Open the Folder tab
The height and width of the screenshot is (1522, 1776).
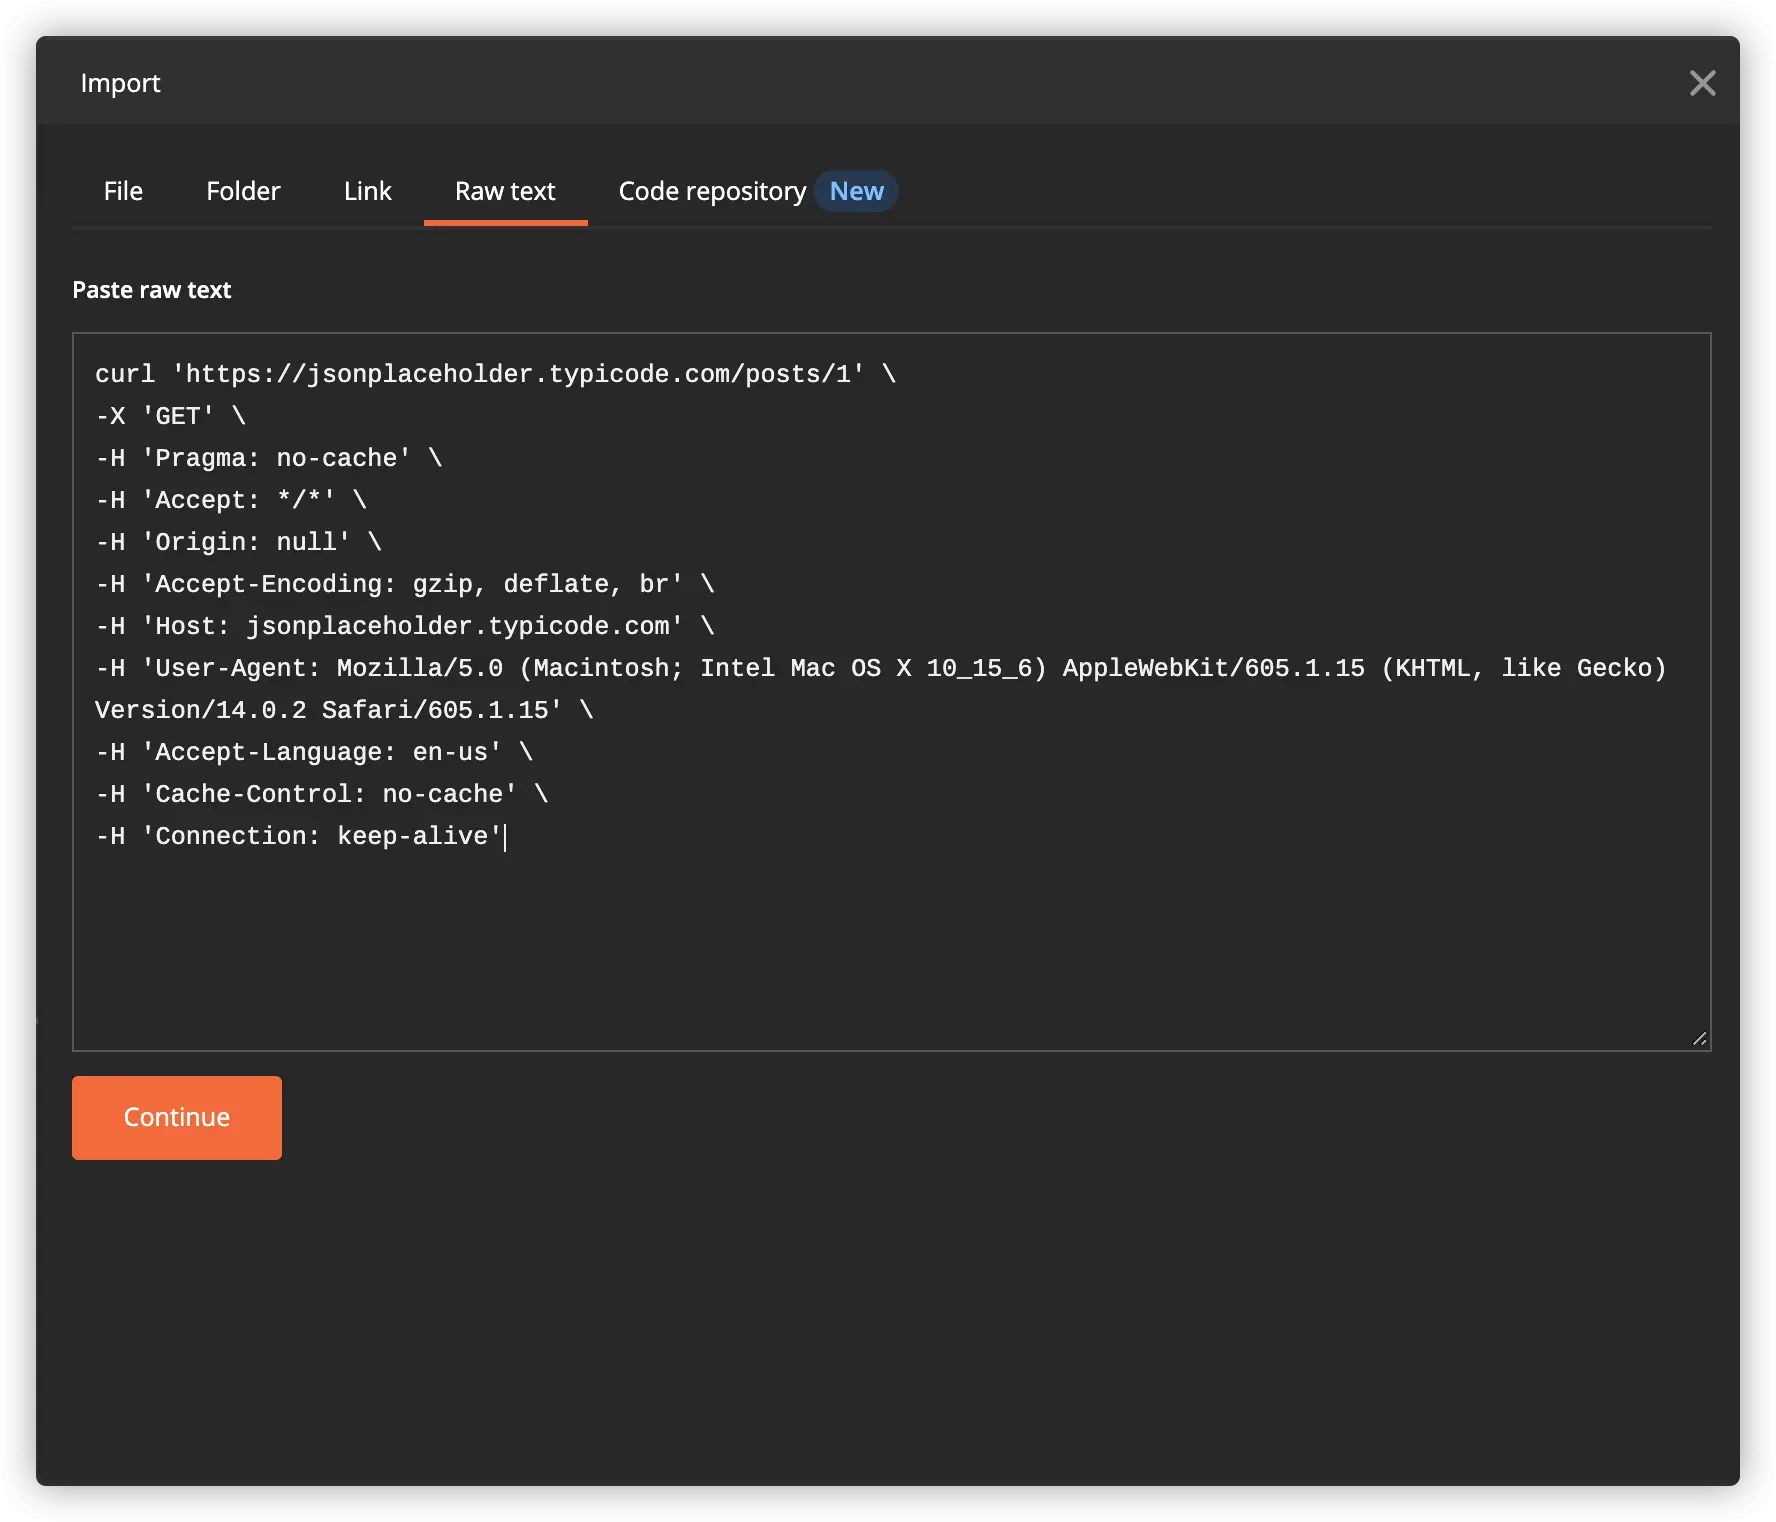pyautogui.click(x=243, y=191)
